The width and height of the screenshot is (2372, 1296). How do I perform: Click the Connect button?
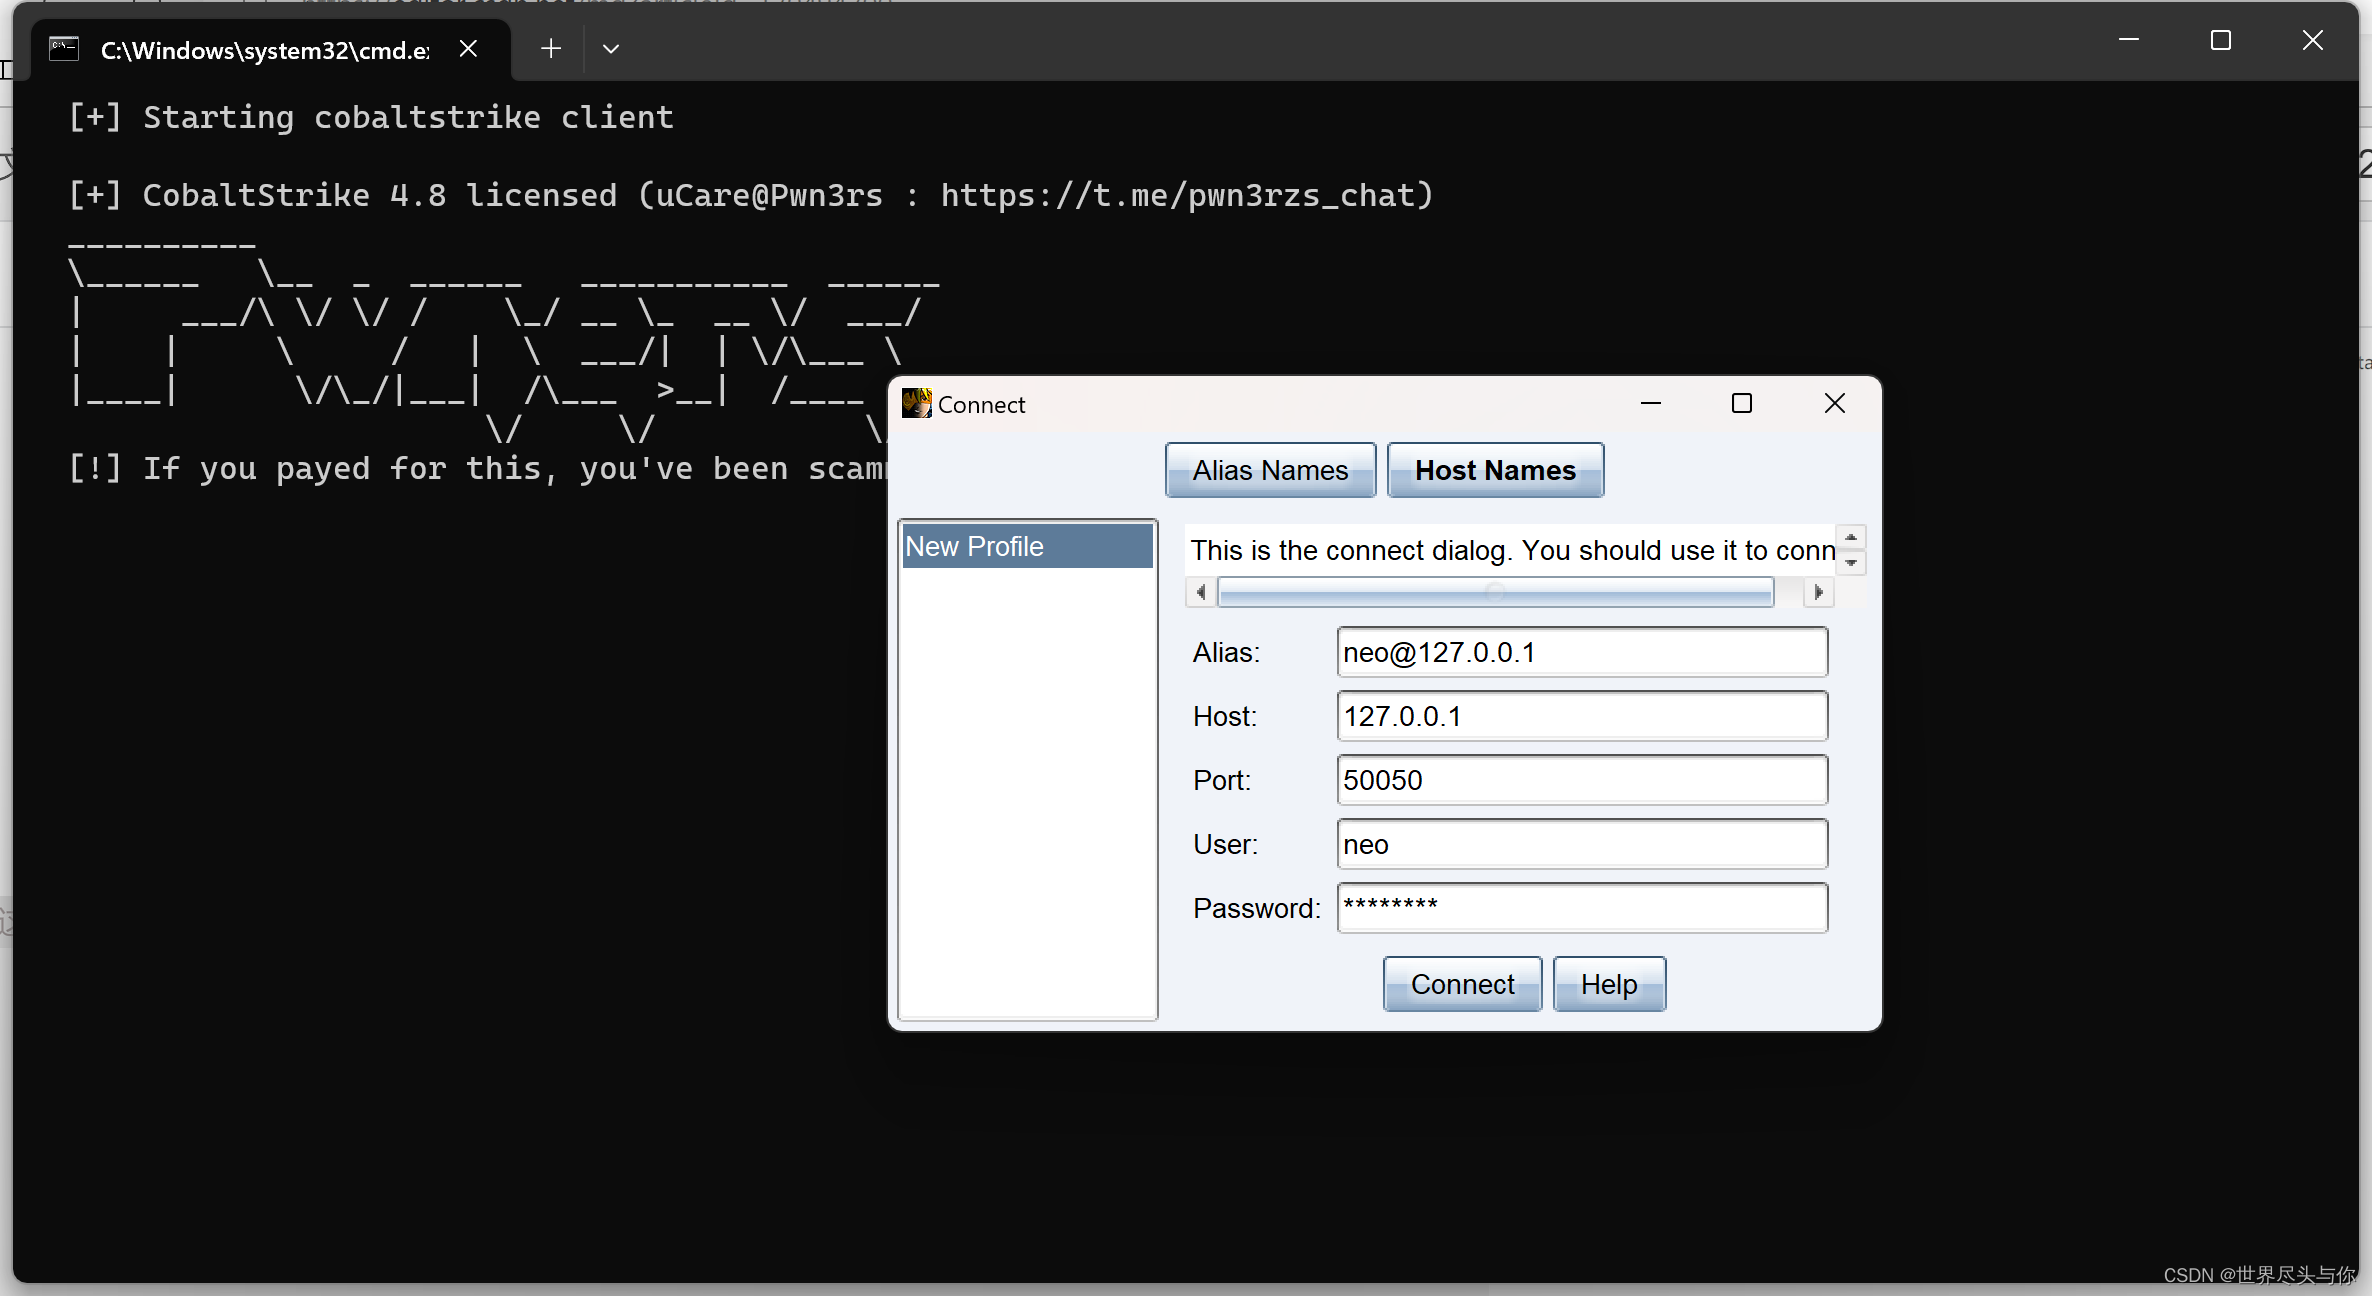(1461, 984)
